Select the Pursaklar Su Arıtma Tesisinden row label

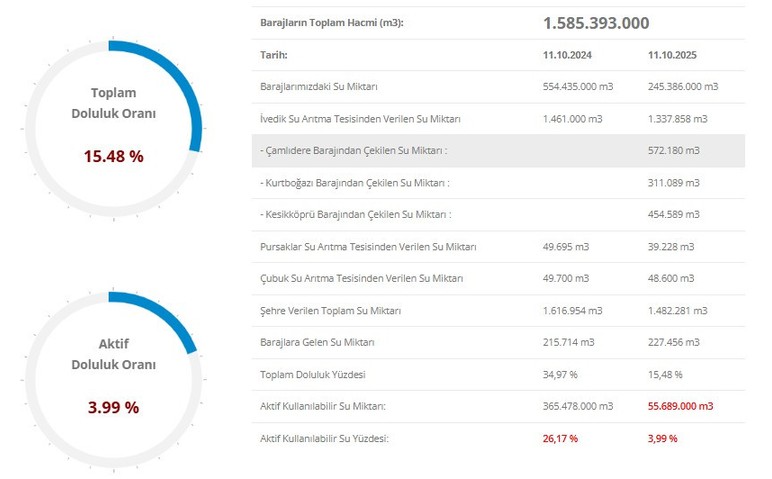tap(367, 247)
